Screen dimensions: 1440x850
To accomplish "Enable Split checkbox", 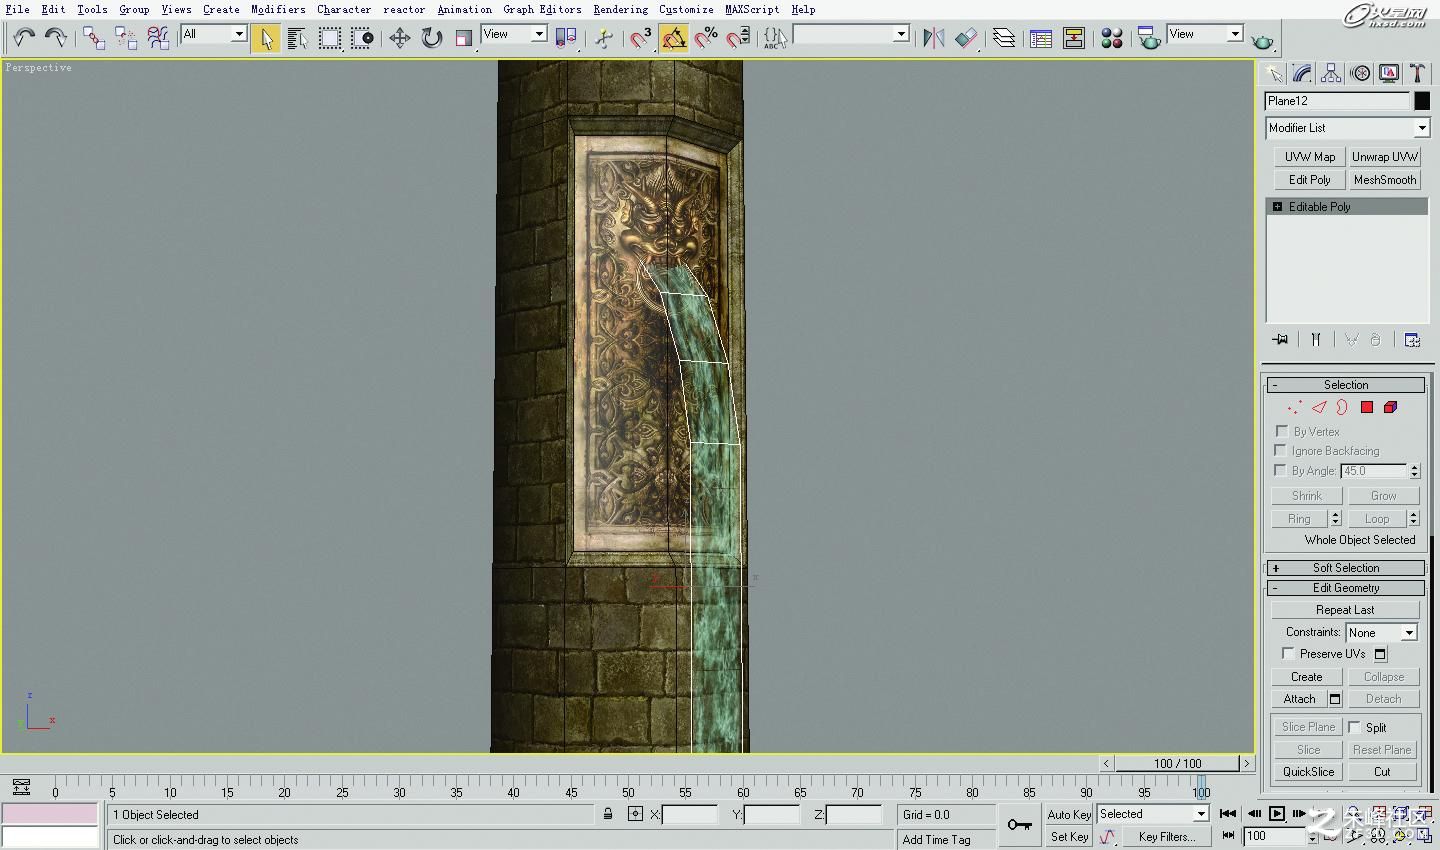I will coord(1355,727).
